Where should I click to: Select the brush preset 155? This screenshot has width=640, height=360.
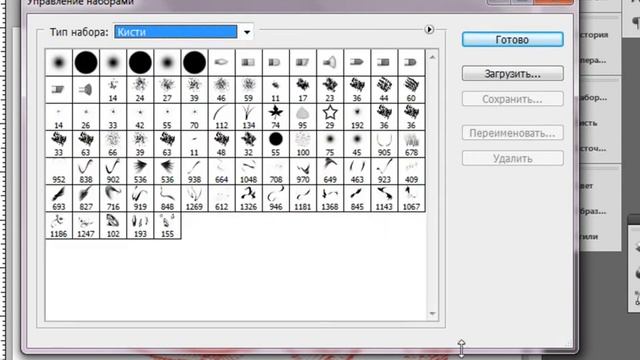pos(167,225)
